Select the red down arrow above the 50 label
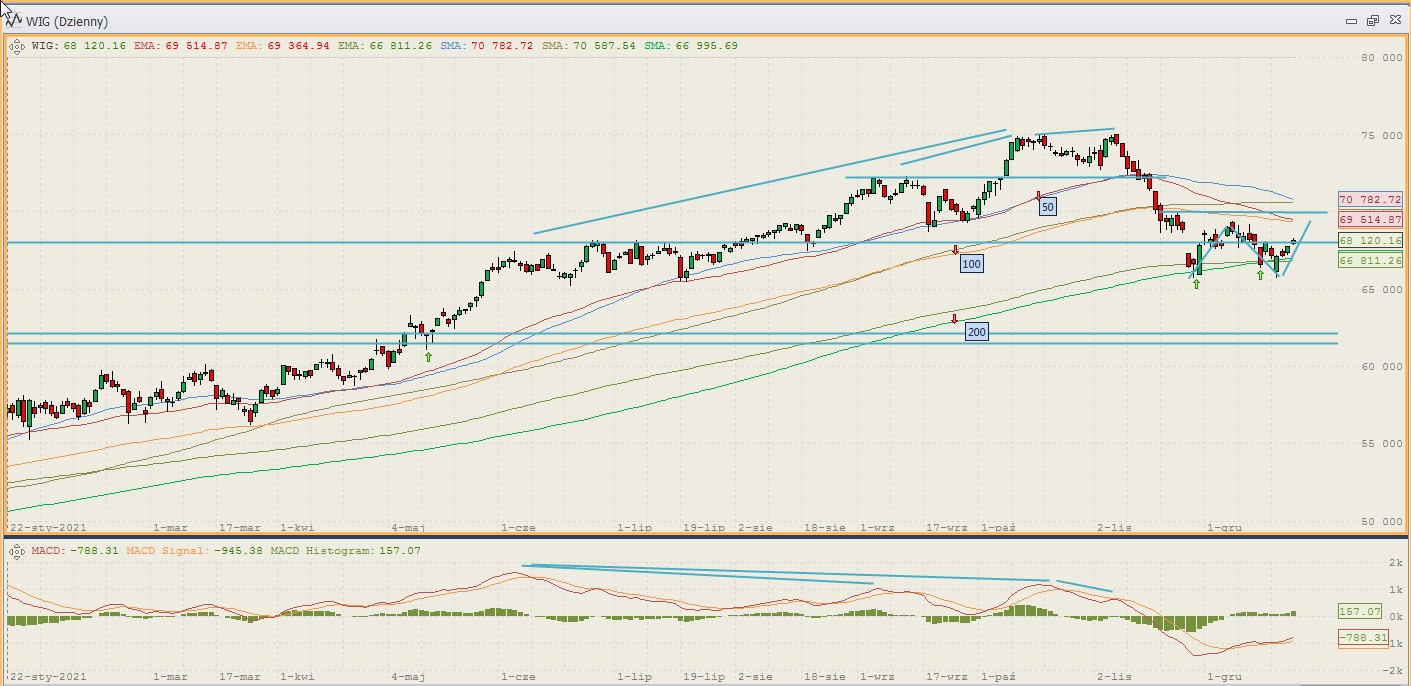Image resolution: width=1411 pixels, height=686 pixels. coord(1039,195)
